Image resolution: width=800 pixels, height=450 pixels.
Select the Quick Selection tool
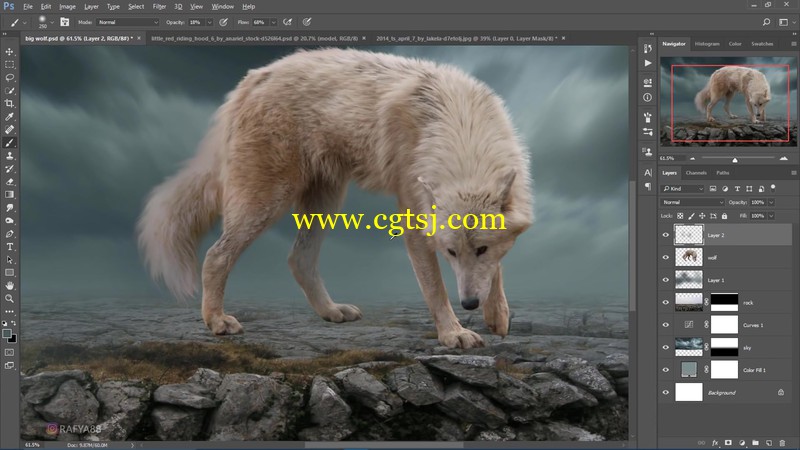point(10,91)
